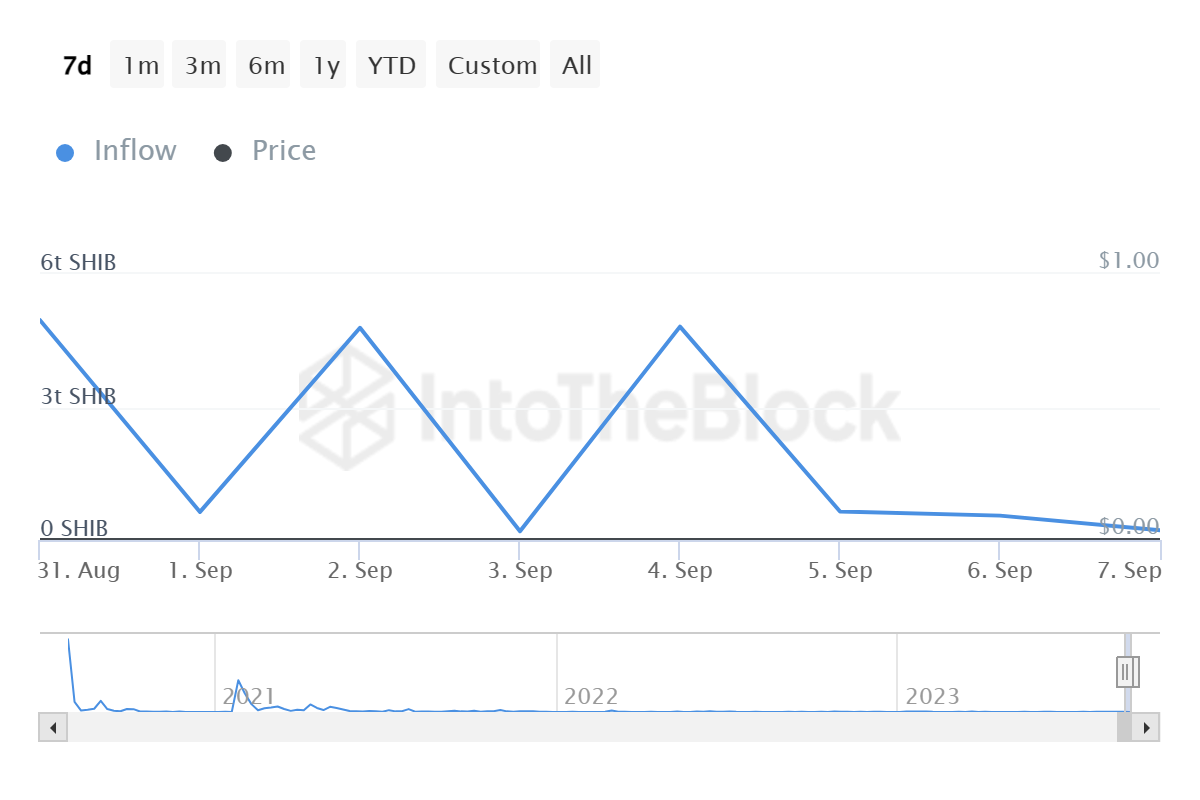The height and width of the screenshot is (800, 1200).
Task: Click the 3. Sep inflow low point
Action: point(520,531)
